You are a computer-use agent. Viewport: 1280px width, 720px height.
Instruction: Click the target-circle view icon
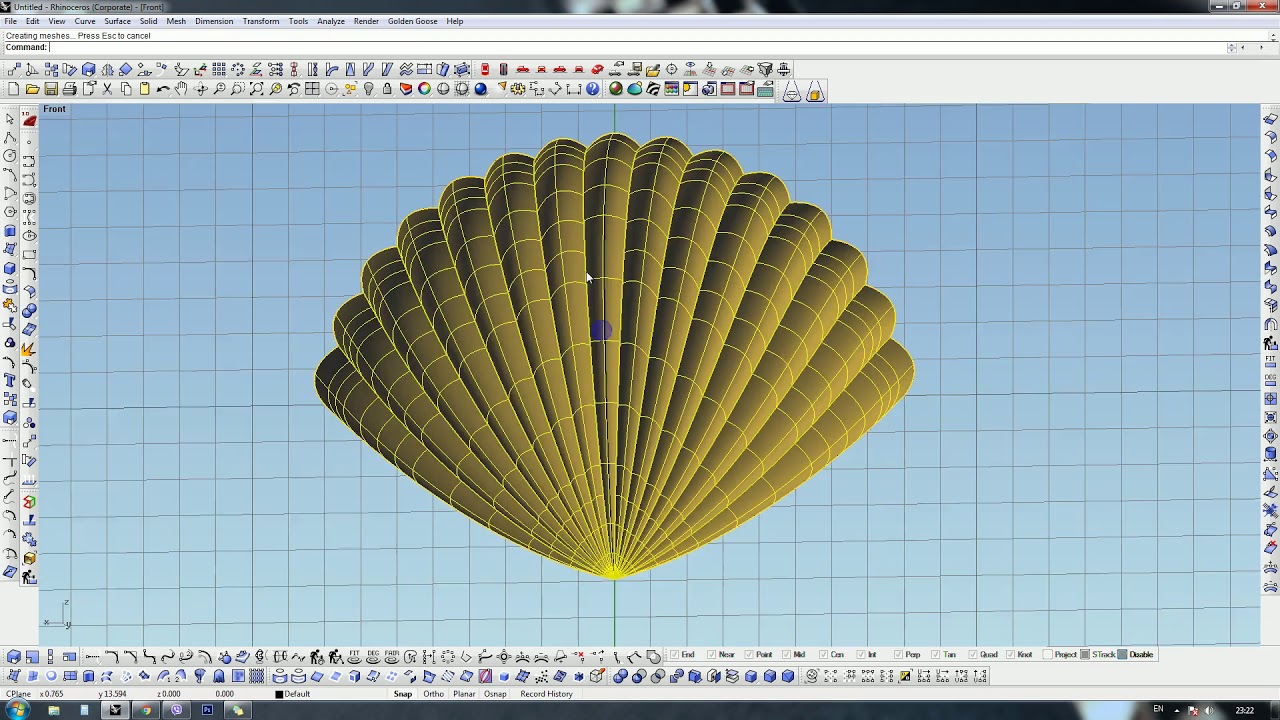click(672, 69)
